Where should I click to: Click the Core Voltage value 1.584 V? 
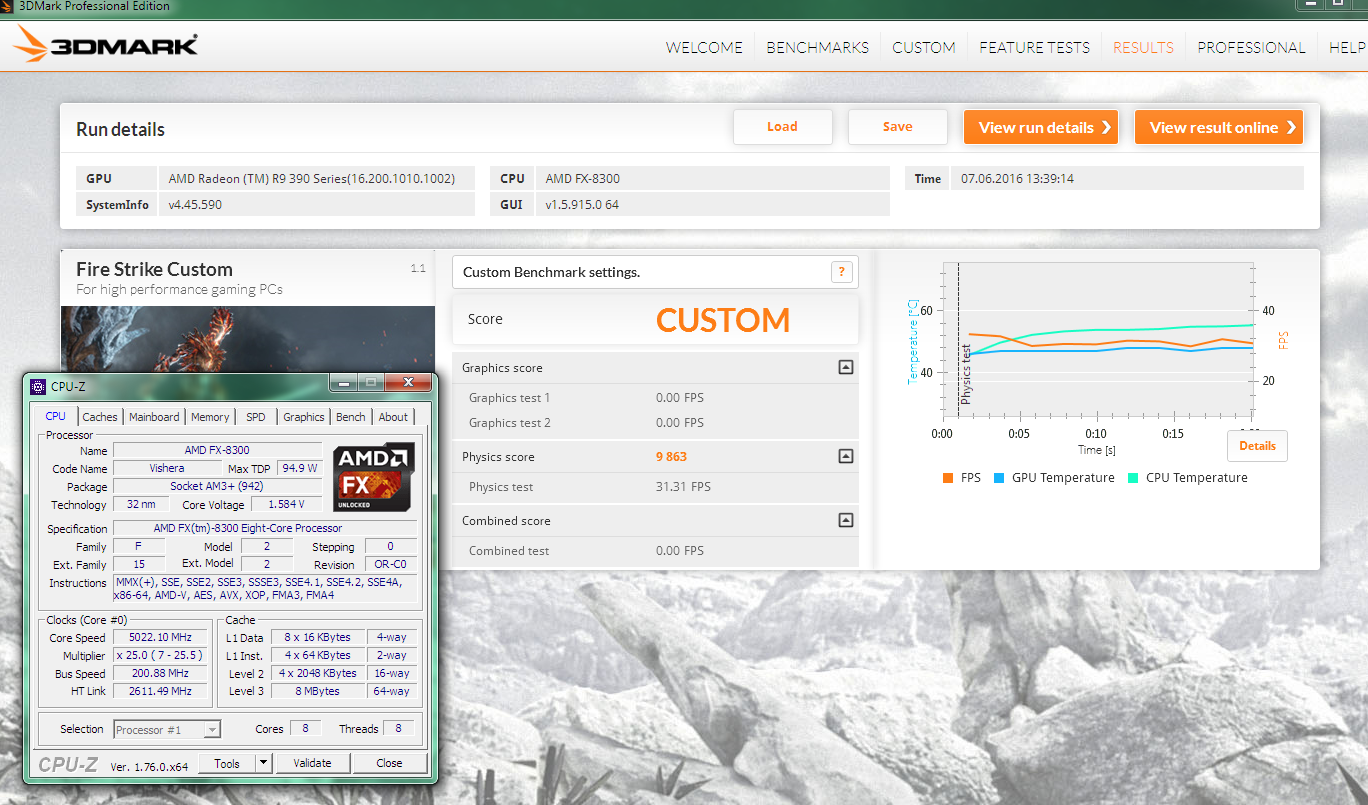click(x=287, y=505)
